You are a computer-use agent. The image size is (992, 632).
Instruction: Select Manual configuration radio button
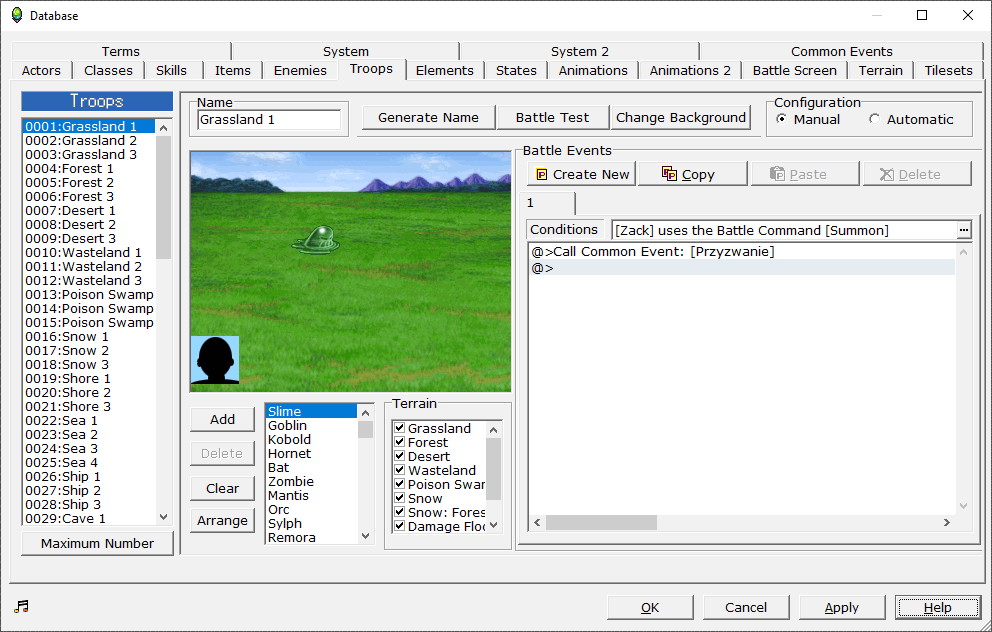coord(782,119)
